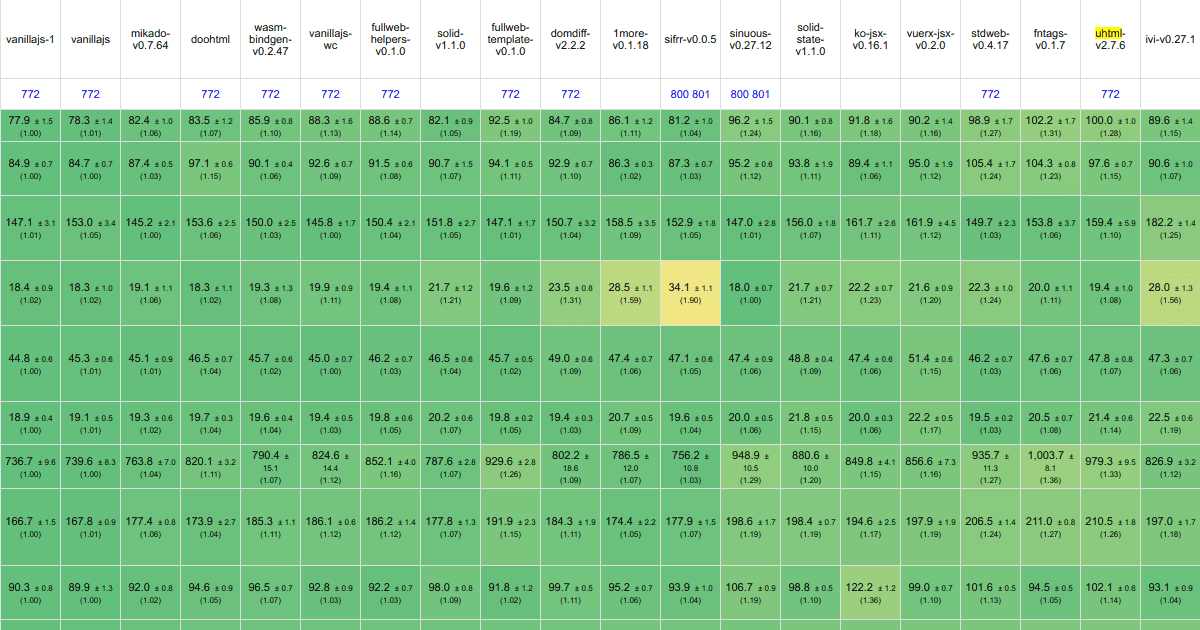
Task: Click the 800 801 issue links under sinuous-v0.27.12
Action: click(750, 93)
